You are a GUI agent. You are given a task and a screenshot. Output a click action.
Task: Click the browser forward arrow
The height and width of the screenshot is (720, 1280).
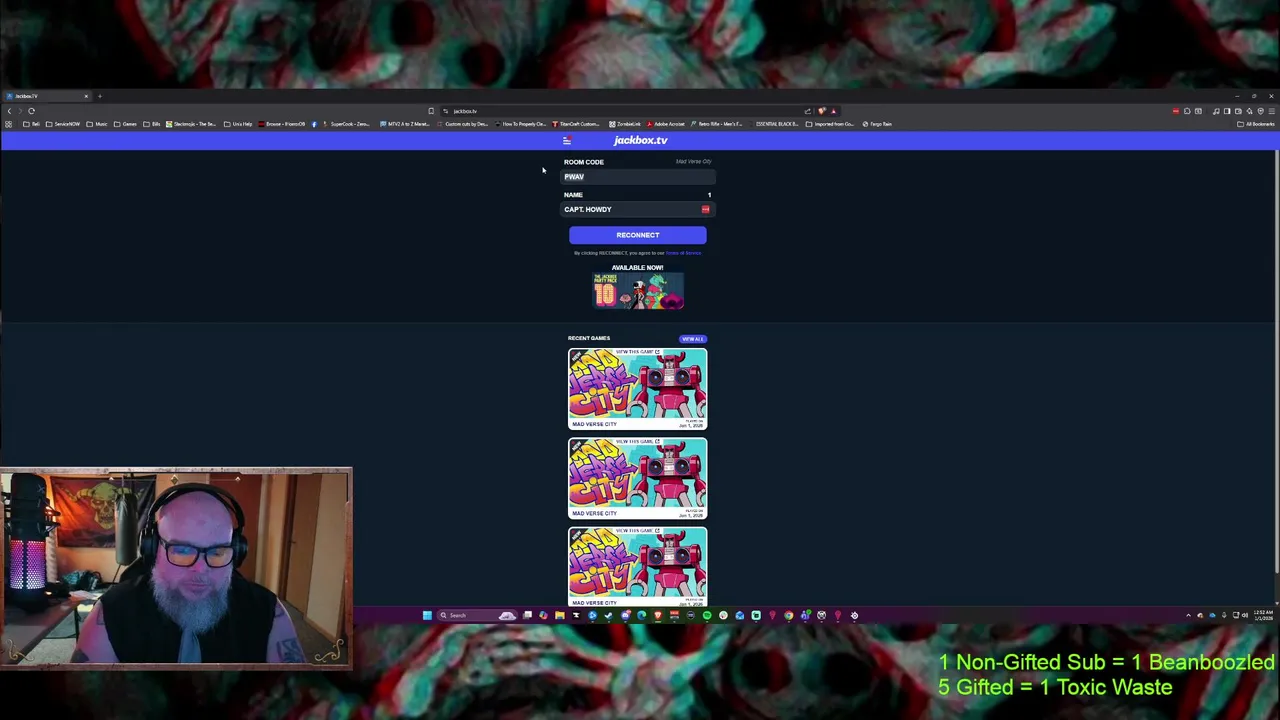(x=20, y=111)
